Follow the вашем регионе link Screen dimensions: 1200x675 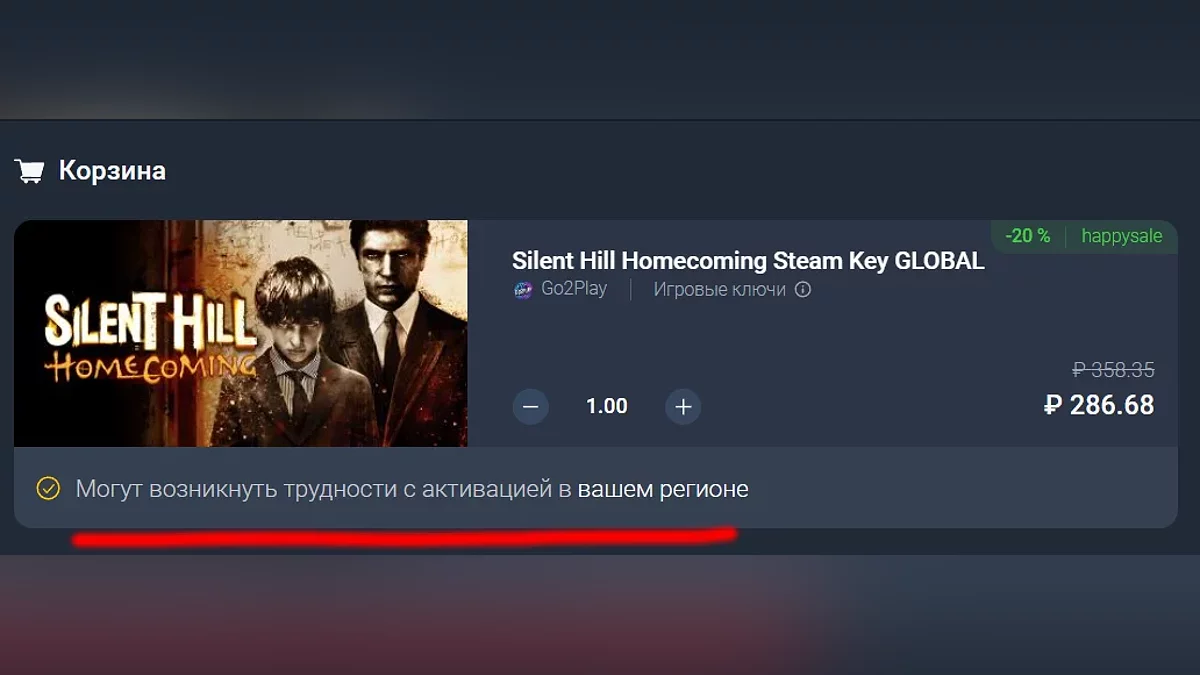click(x=663, y=490)
